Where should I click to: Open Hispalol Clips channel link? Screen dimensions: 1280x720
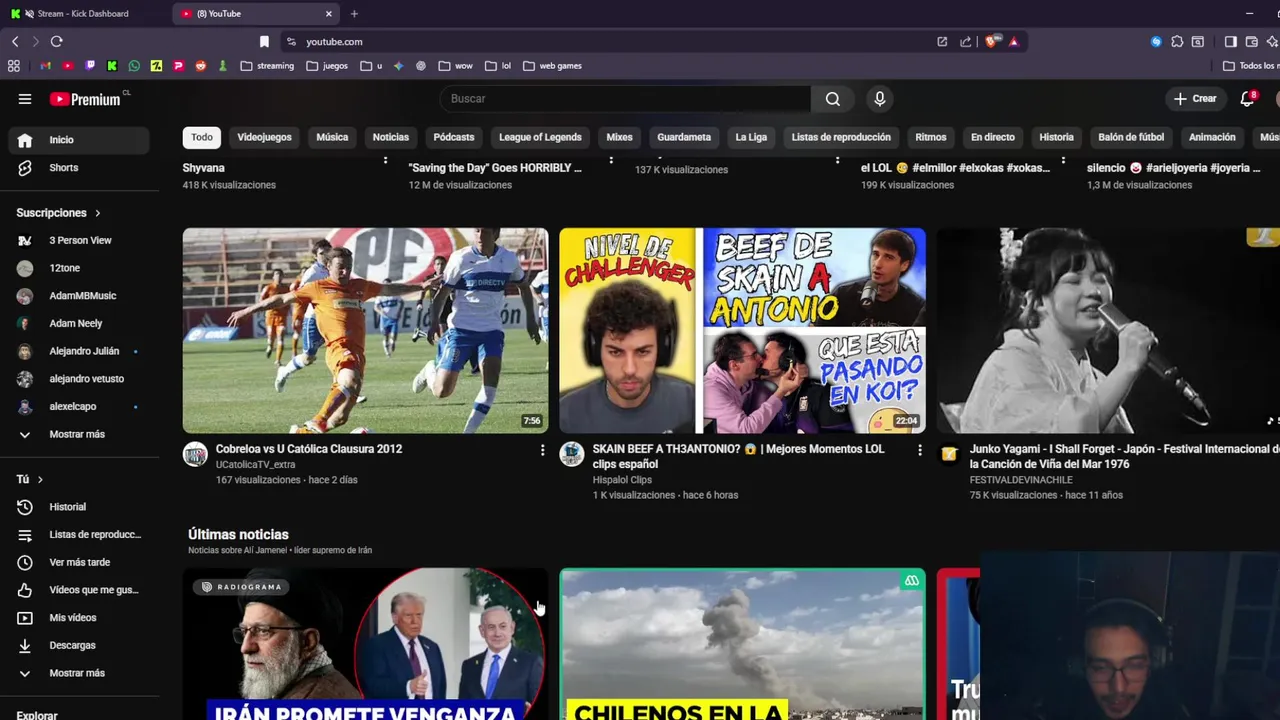tap(622, 480)
